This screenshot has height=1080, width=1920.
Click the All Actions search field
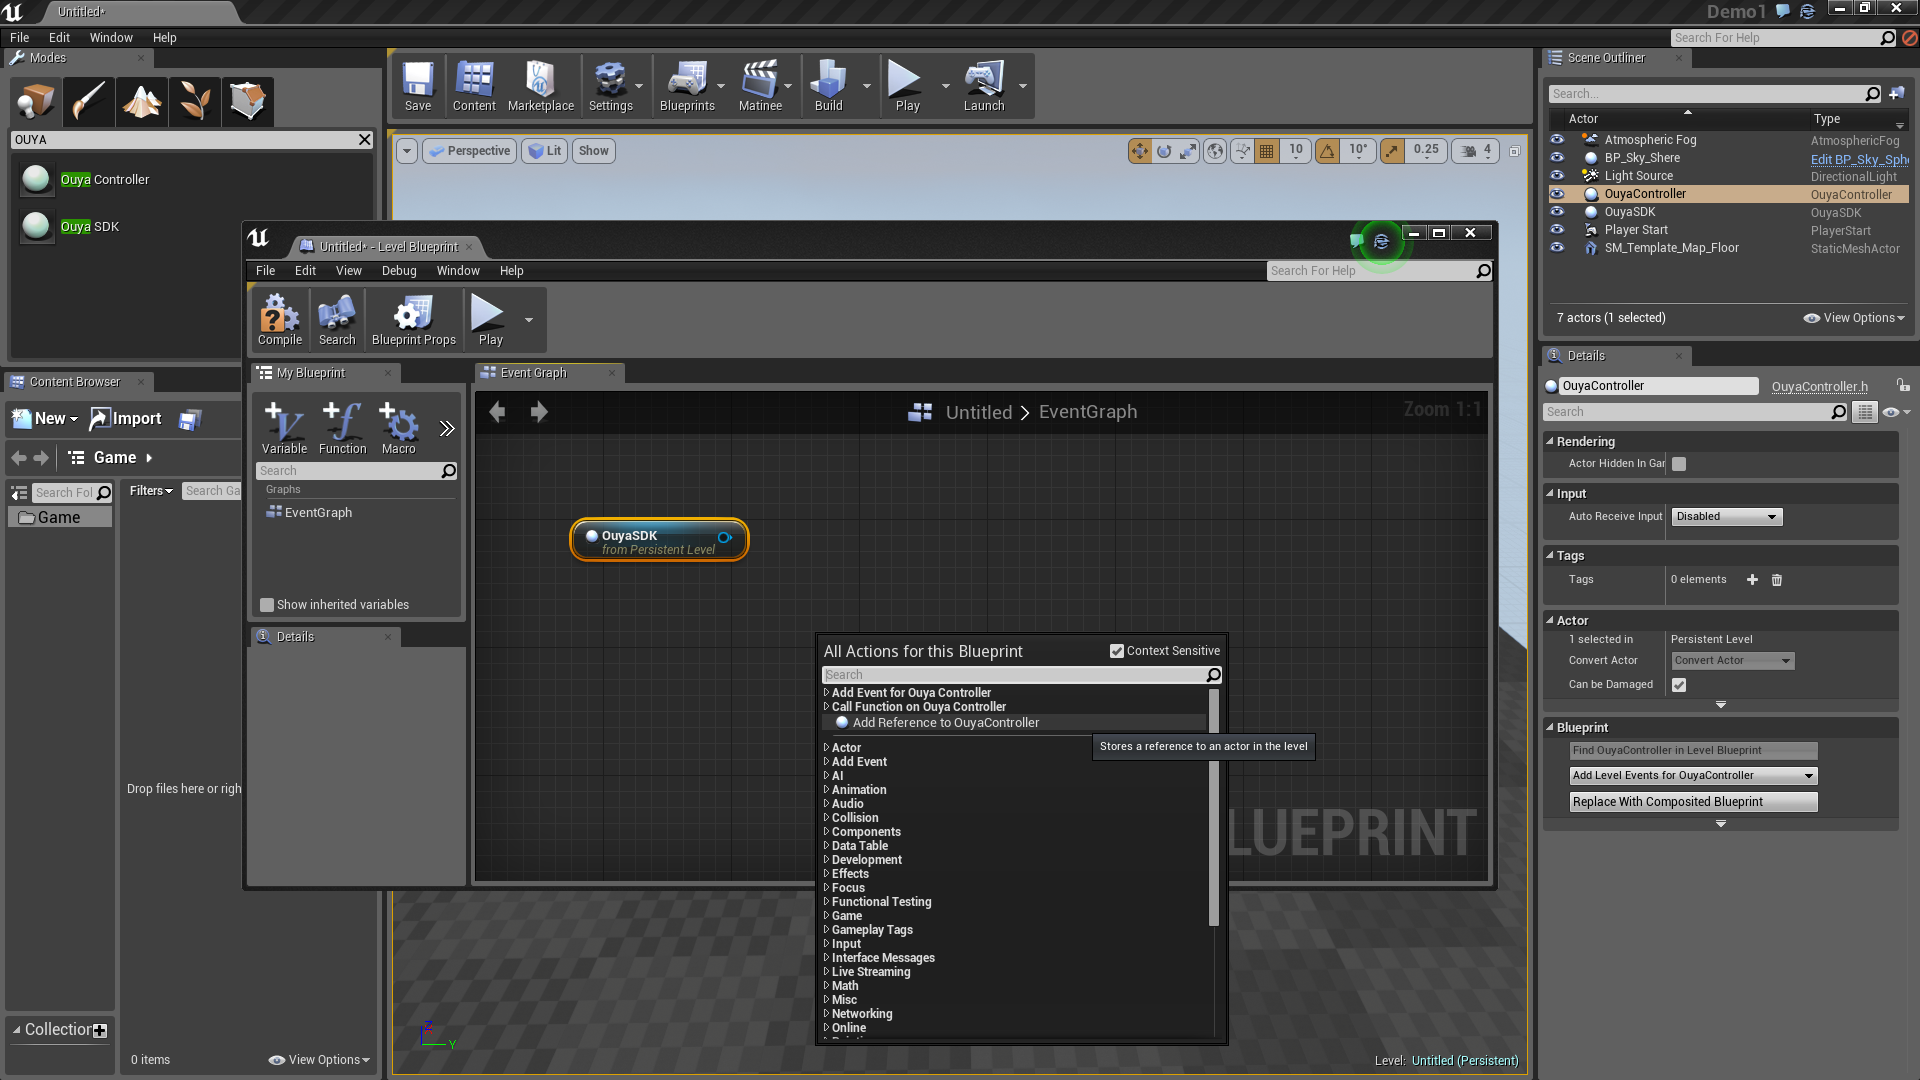[x=1012, y=675]
